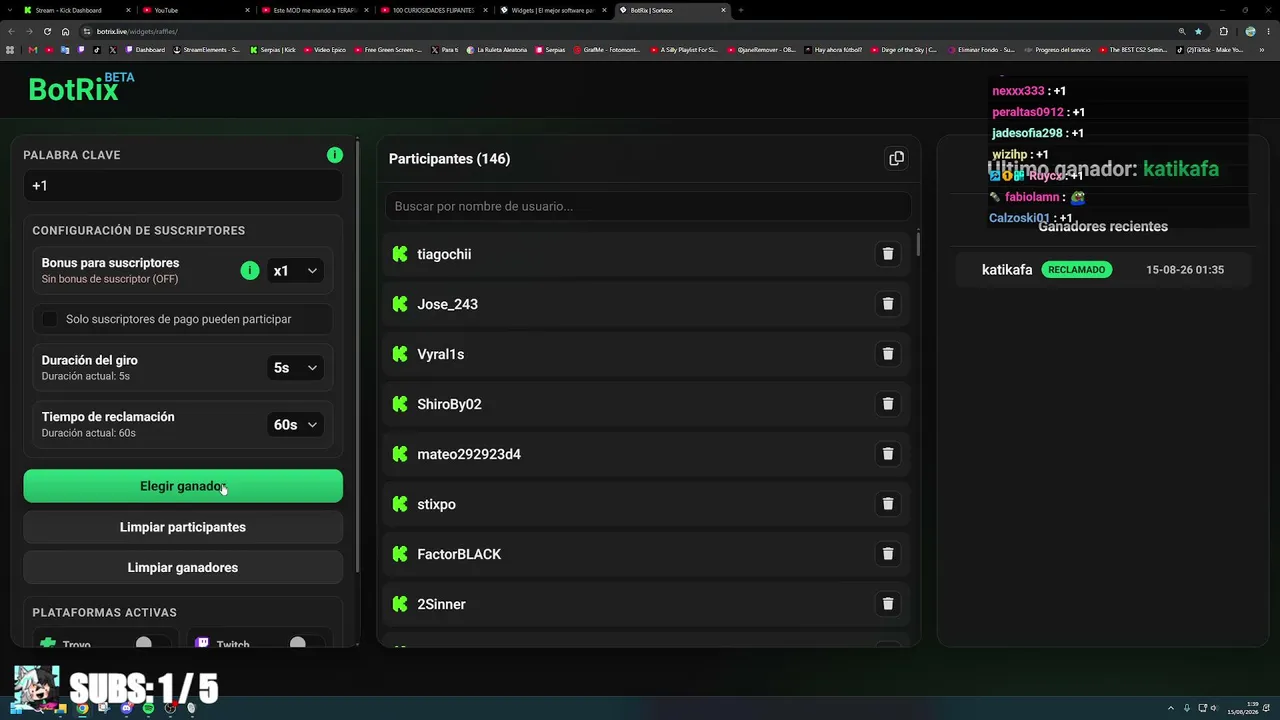Open Discord from the taskbar
The height and width of the screenshot is (720, 1280).
[x=126, y=708]
